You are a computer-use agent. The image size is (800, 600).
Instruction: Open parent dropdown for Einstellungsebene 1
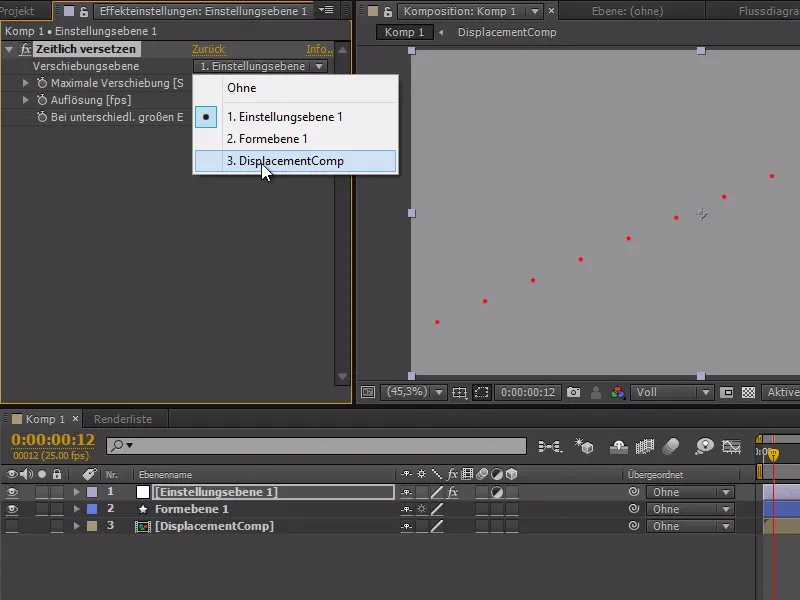(x=690, y=492)
